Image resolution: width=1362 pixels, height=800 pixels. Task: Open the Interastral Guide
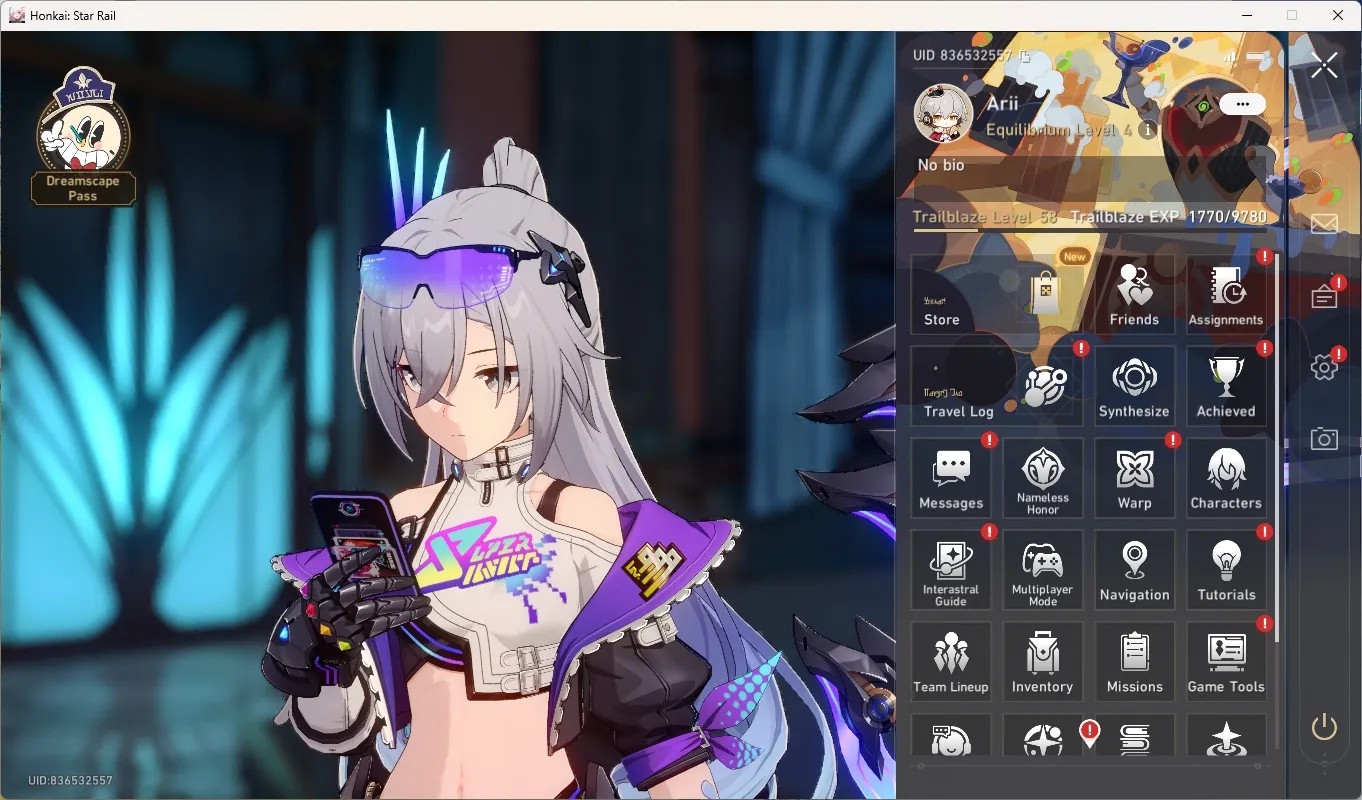(951, 570)
